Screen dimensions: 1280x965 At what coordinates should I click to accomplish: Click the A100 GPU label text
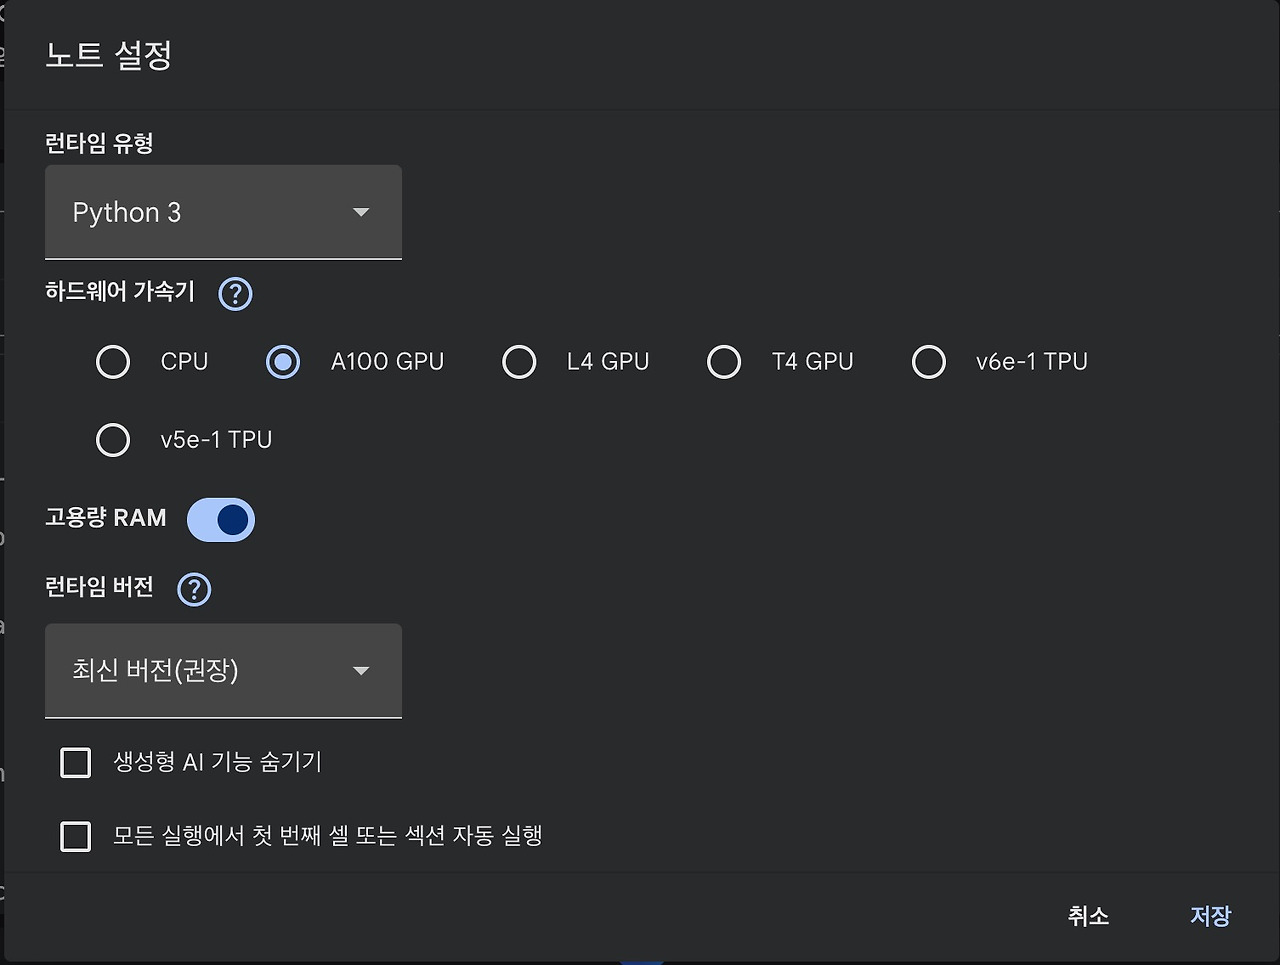[x=387, y=362]
